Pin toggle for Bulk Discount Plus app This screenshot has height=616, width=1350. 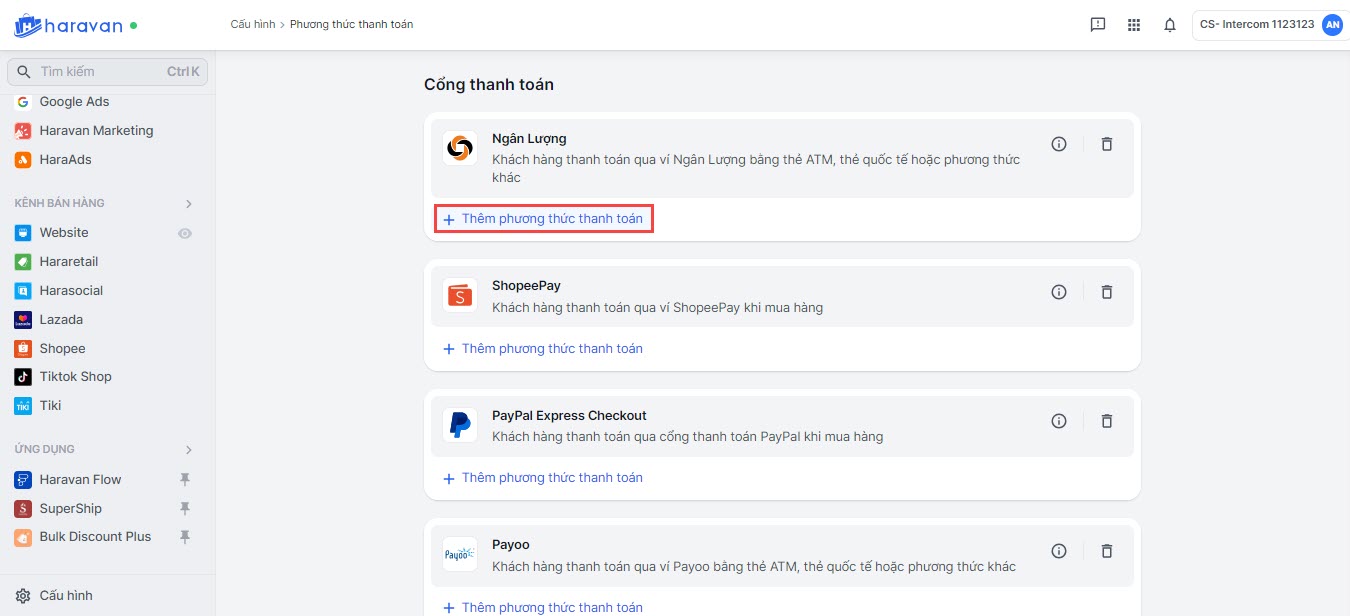(x=184, y=537)
